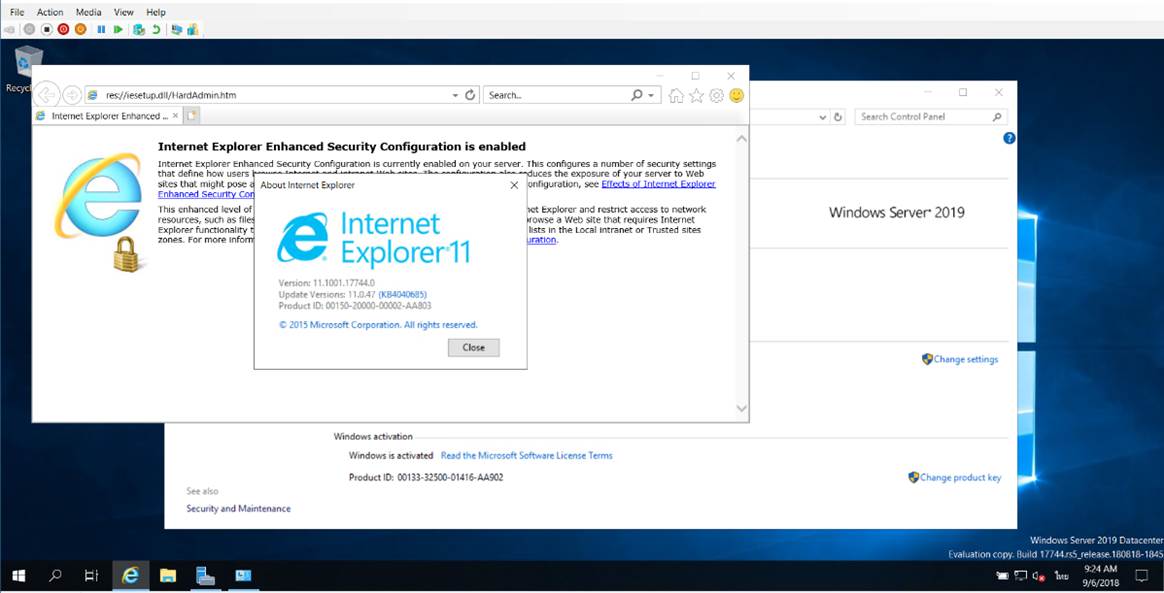The image size is (1164, 593).
Task: Click the up arrow of IE's vertical scrollbar
Action: point(741,139)
